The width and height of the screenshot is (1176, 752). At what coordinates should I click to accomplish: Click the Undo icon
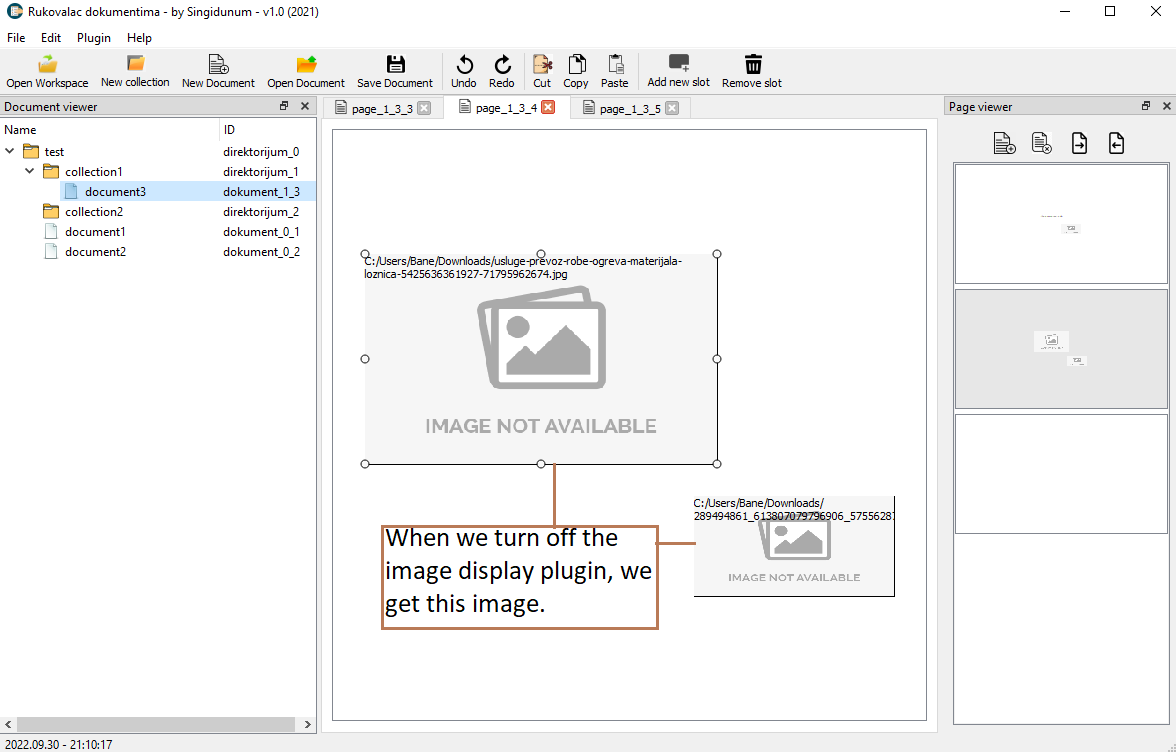(x=463, y=63)
